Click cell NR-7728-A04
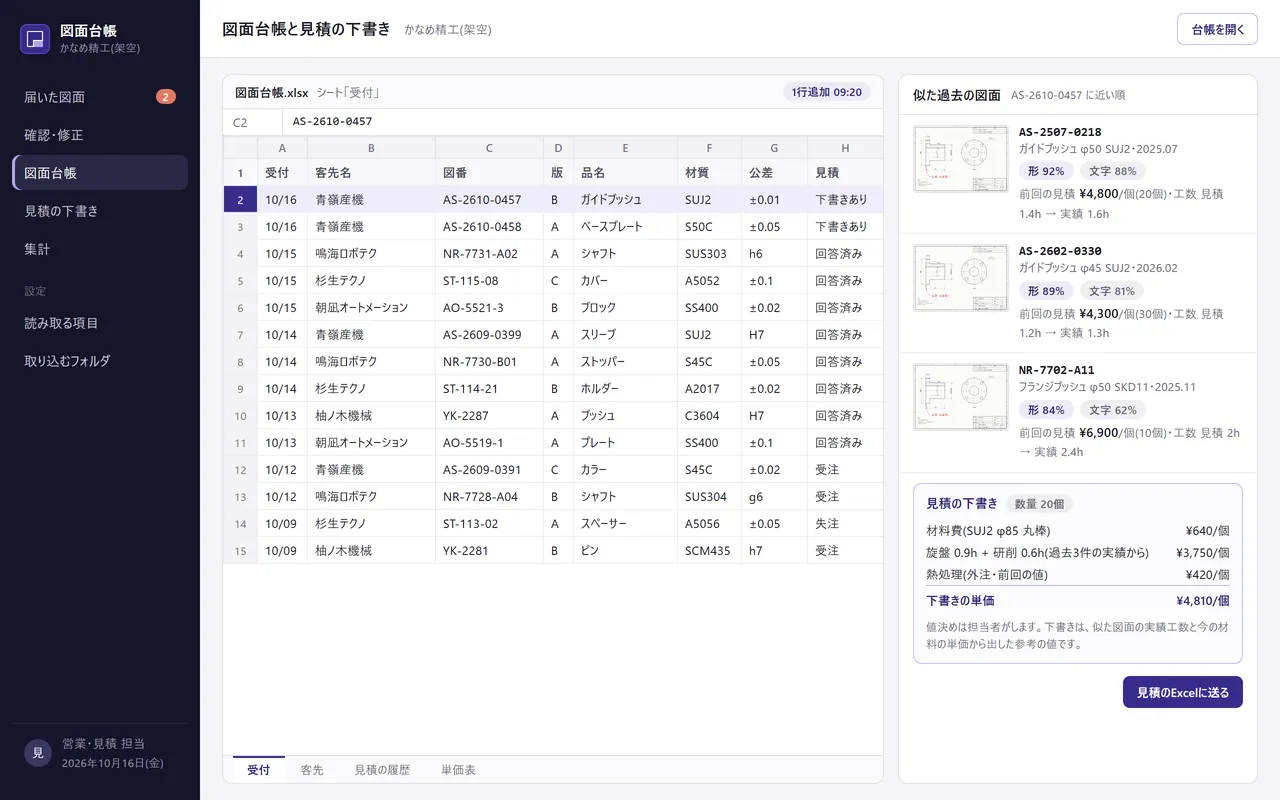The width and height of the screenshot is (1280, 800). click(x=489, y=497)
